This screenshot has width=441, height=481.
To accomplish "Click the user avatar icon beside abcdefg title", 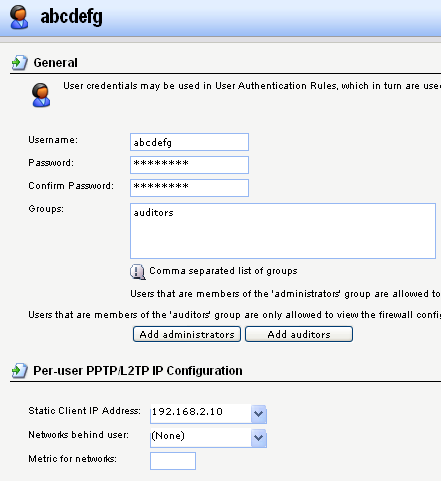I will coord(19,17).
